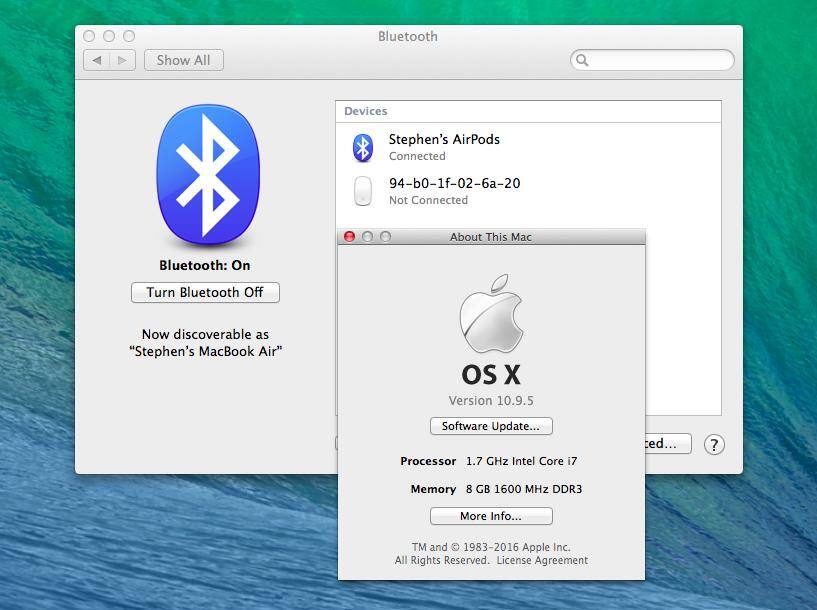
Task: Click the More Info button
Action: click(491, 516)
